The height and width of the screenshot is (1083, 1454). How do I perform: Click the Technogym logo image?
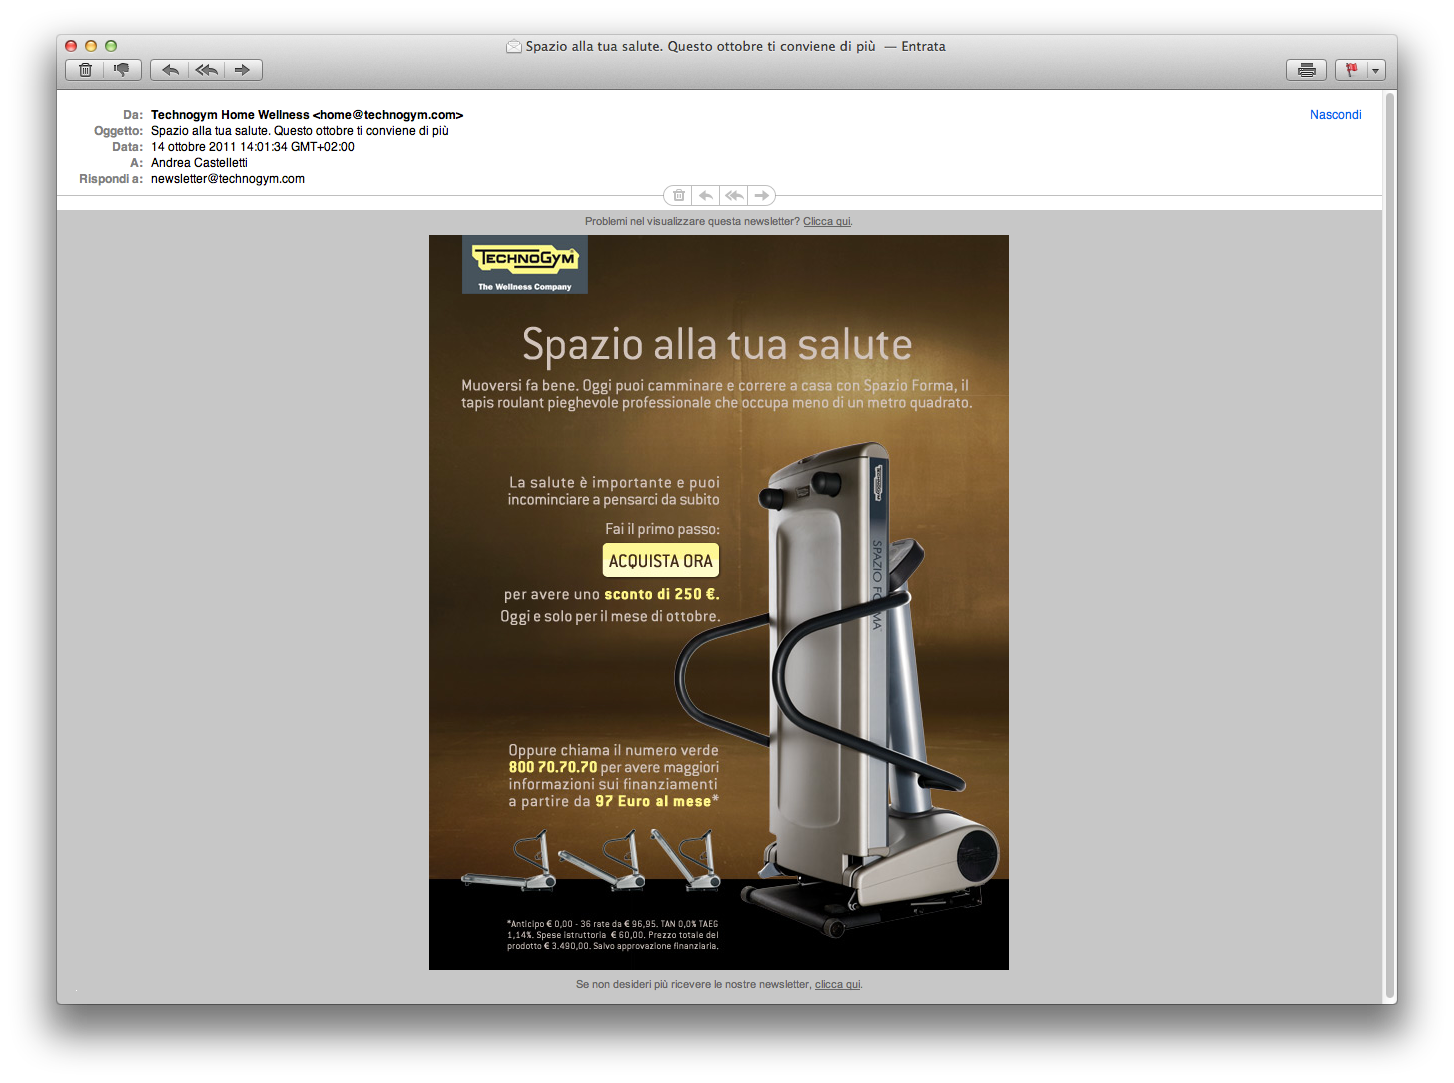click(525, 265)
